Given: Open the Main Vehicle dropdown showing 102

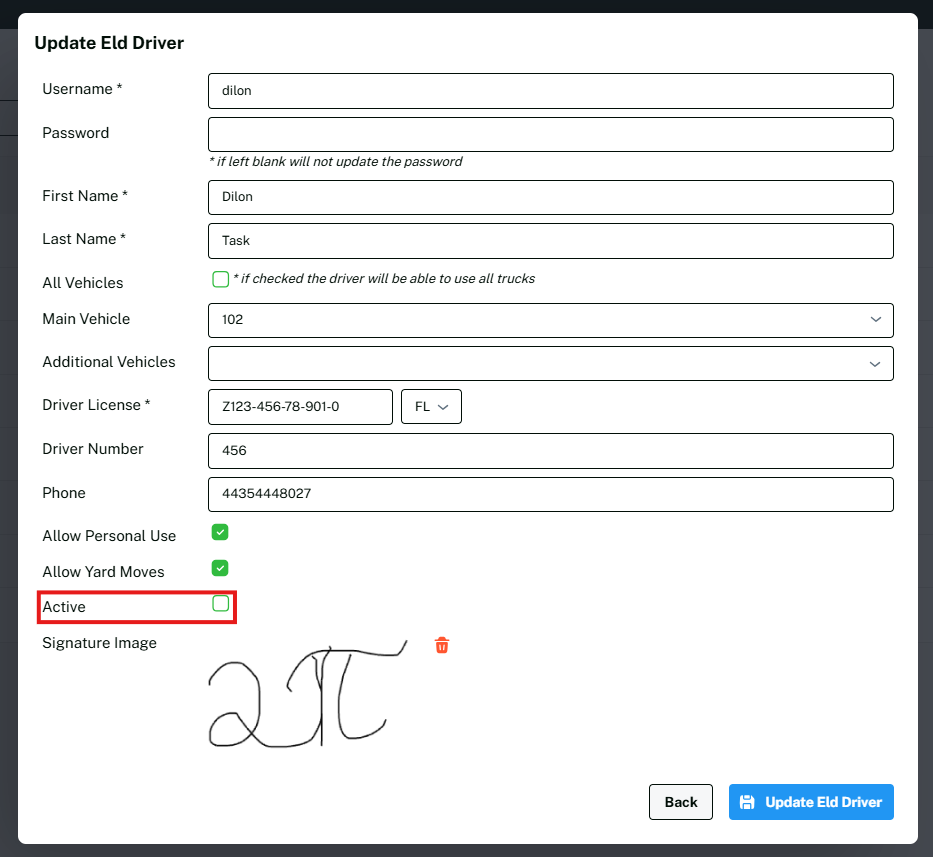Looking at the screenshot, I should pyautogui.click(x=550, y=320).
